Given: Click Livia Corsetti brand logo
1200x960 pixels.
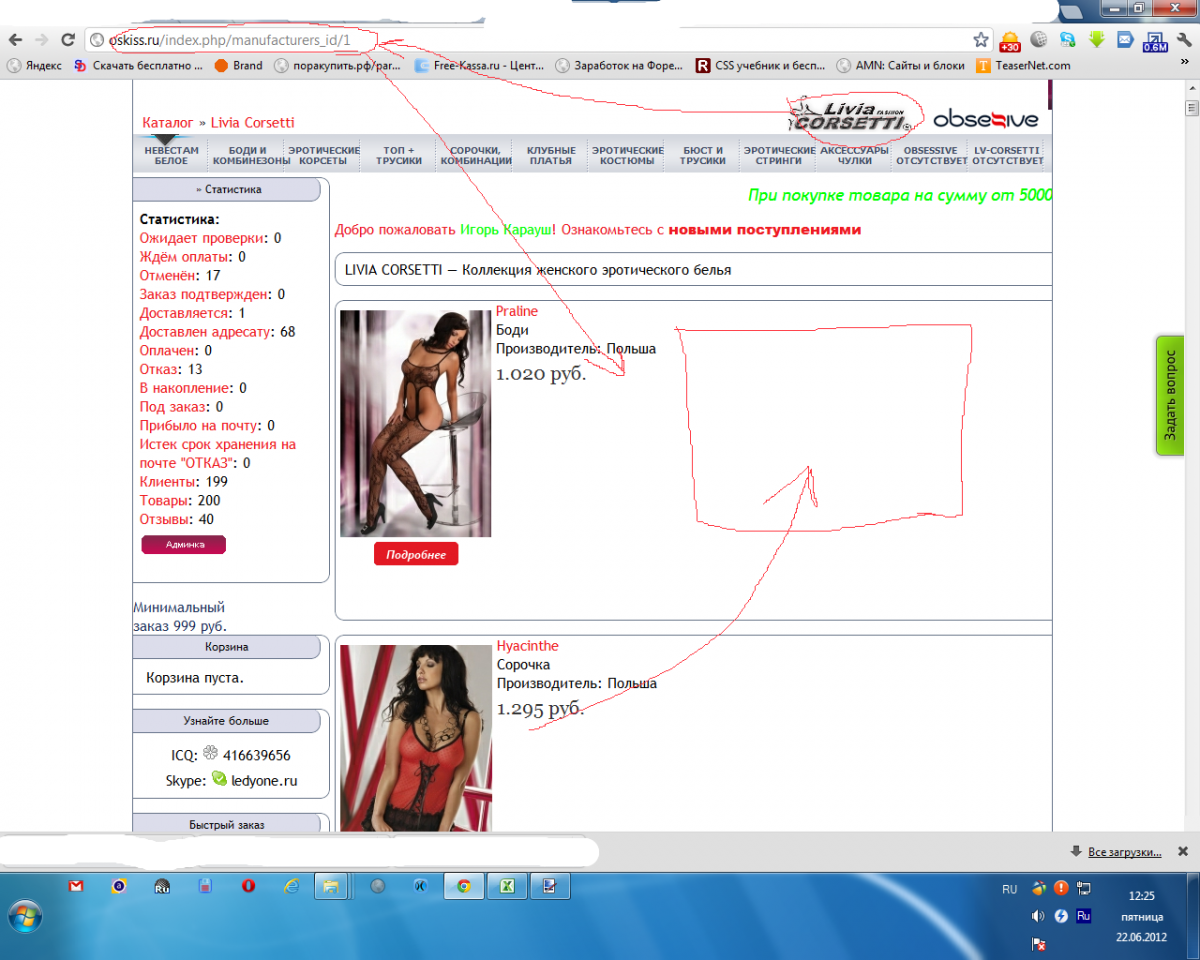Looking at the screenshot, I should tap(852, 116).
